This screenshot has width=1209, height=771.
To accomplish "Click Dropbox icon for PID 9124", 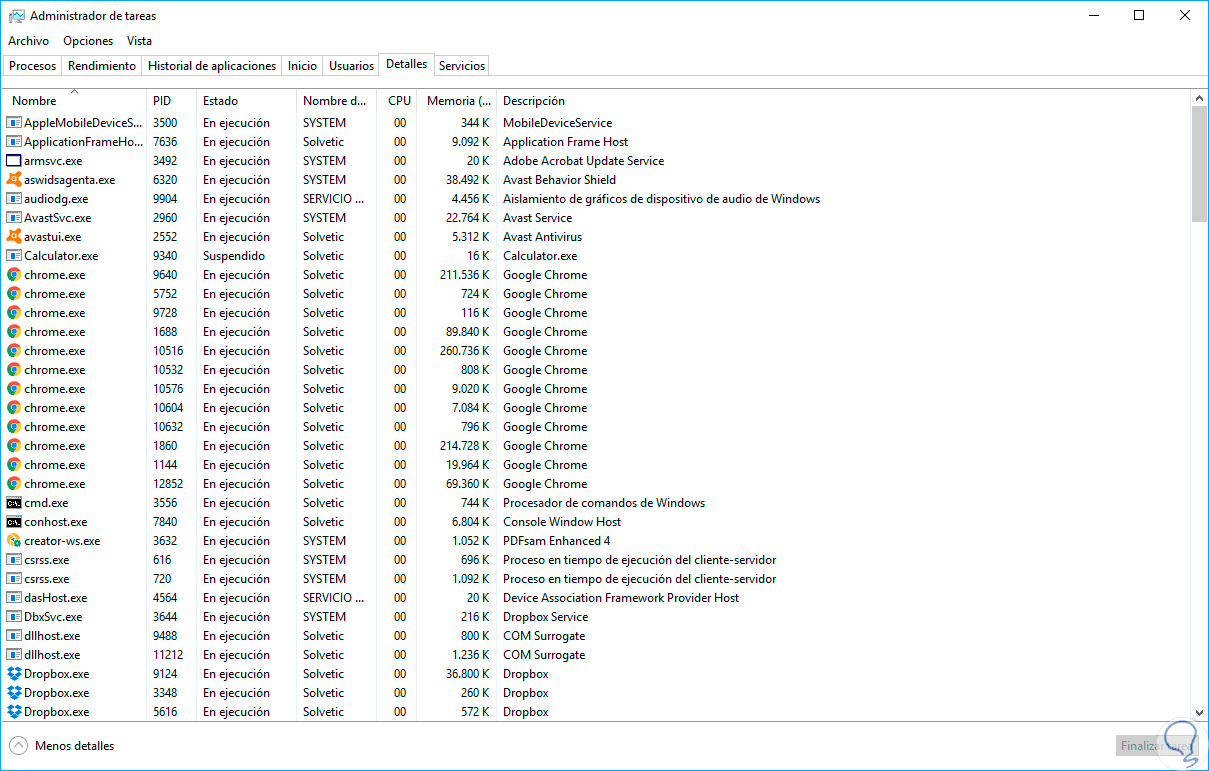I will 14,674.
